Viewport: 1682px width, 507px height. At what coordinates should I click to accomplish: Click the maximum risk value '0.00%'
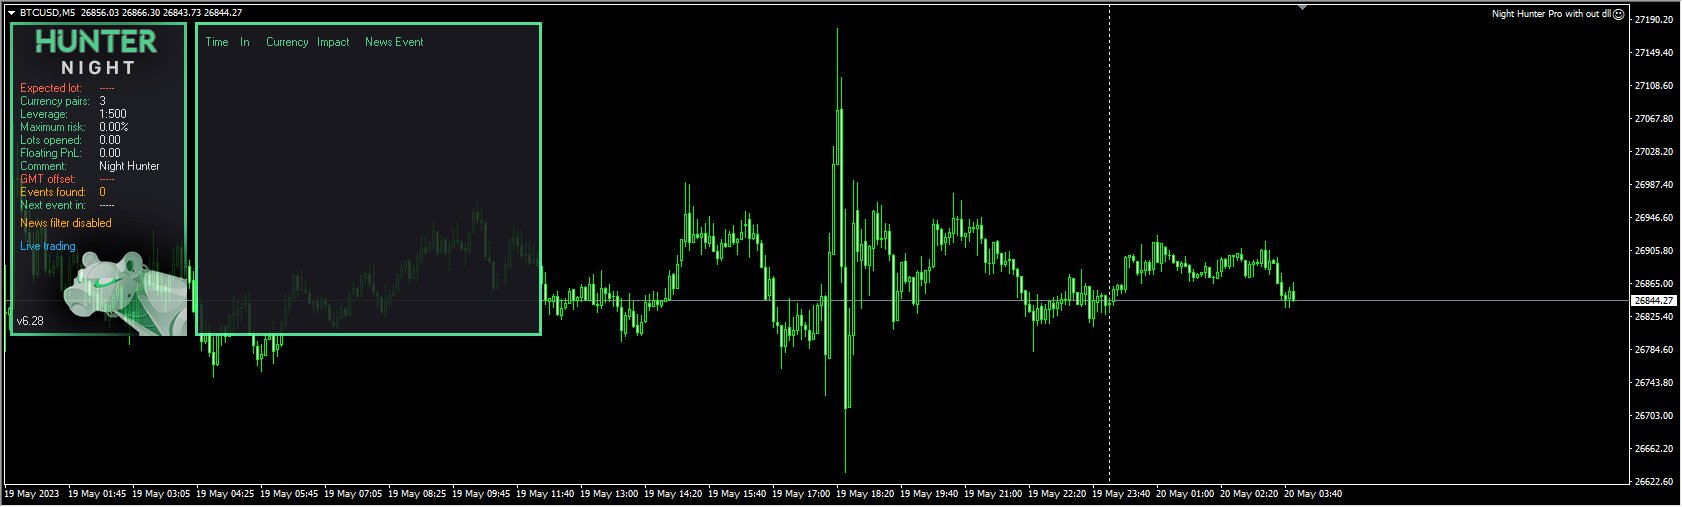click(114, 127)
